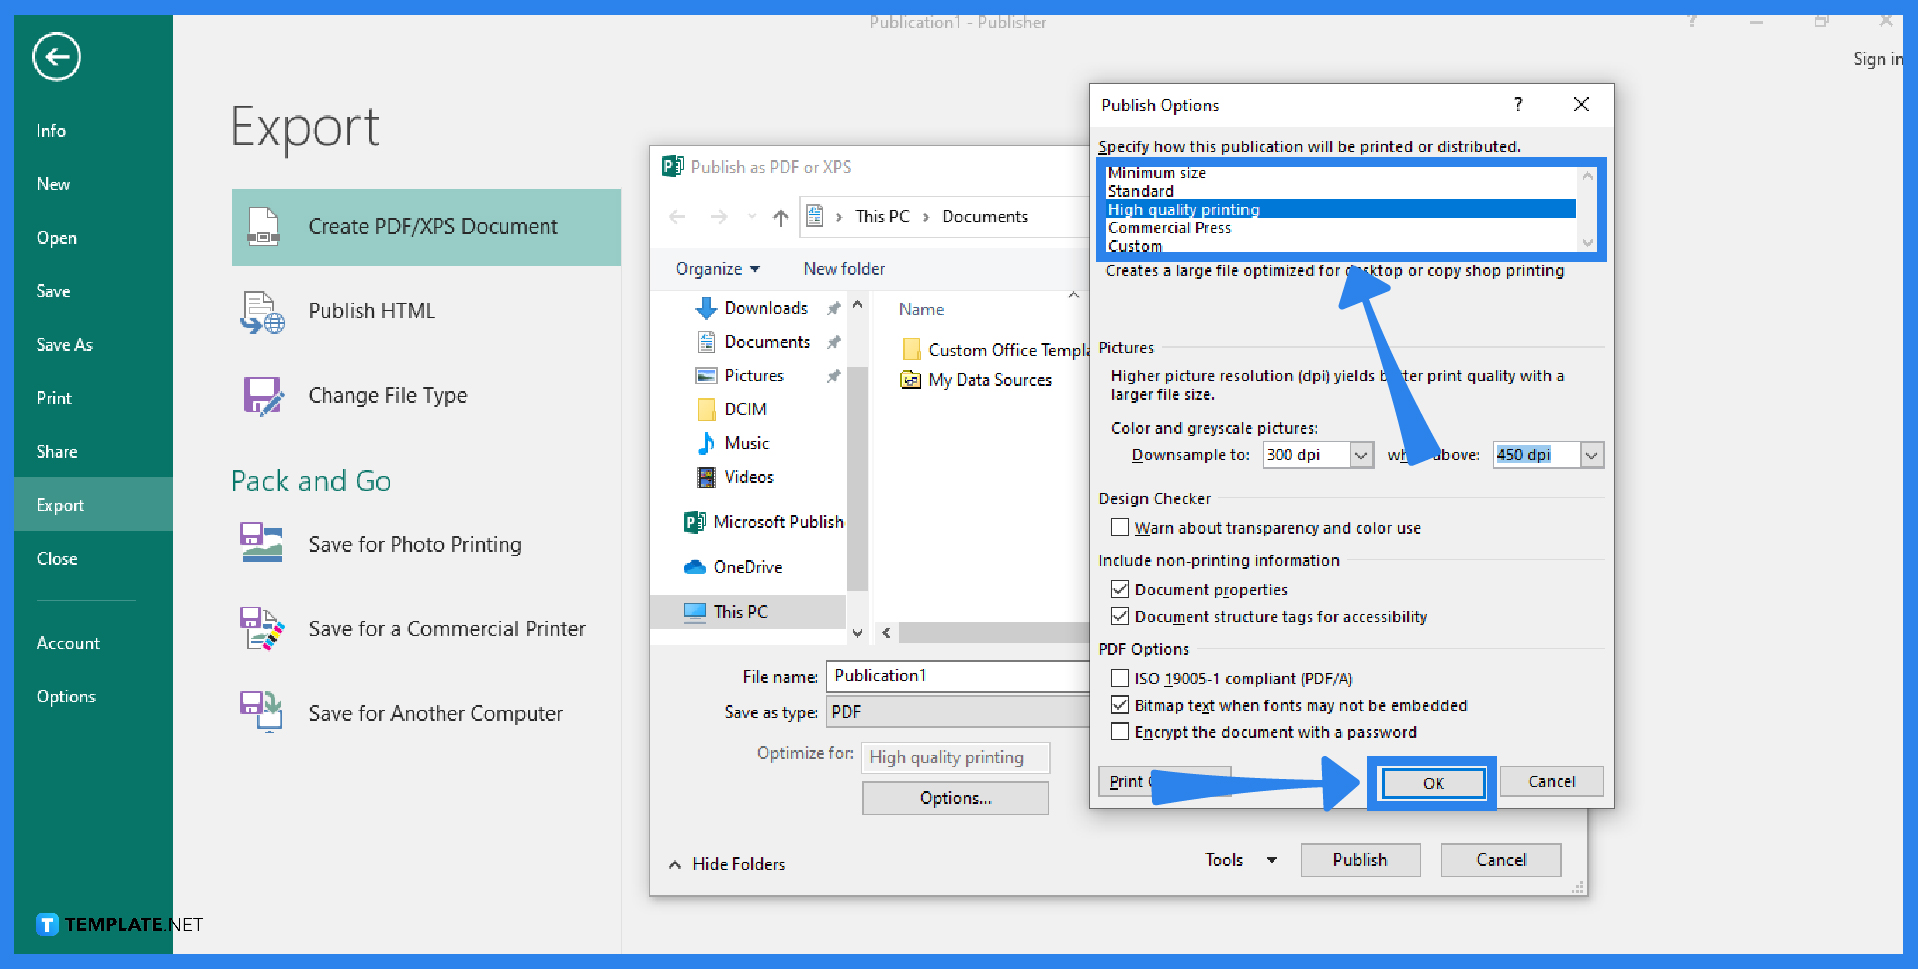The width and height of the screenshot is (1920, 969).
Task: Click the back arrow in the sidebar
Action: [x=55, y=57]
